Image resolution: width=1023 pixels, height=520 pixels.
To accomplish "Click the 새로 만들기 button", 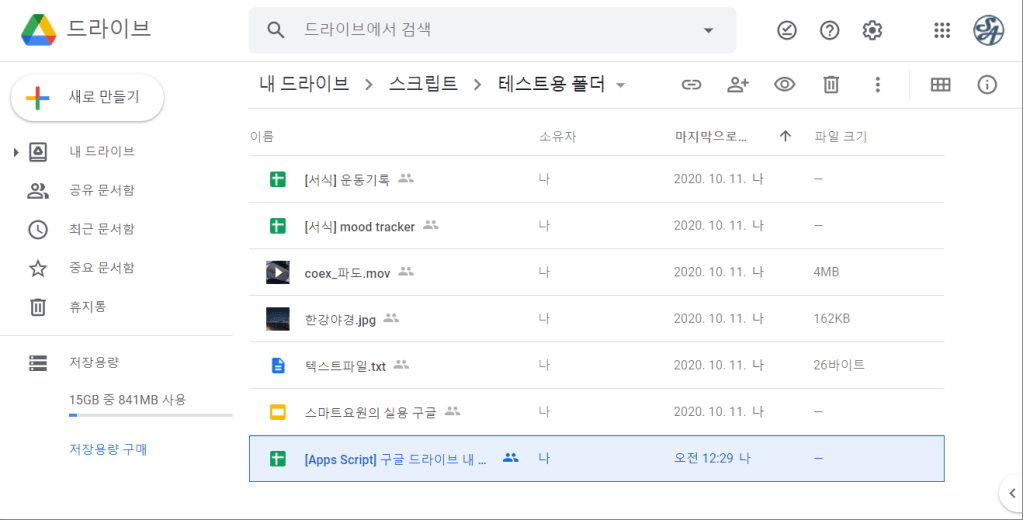I will (88, 97).
